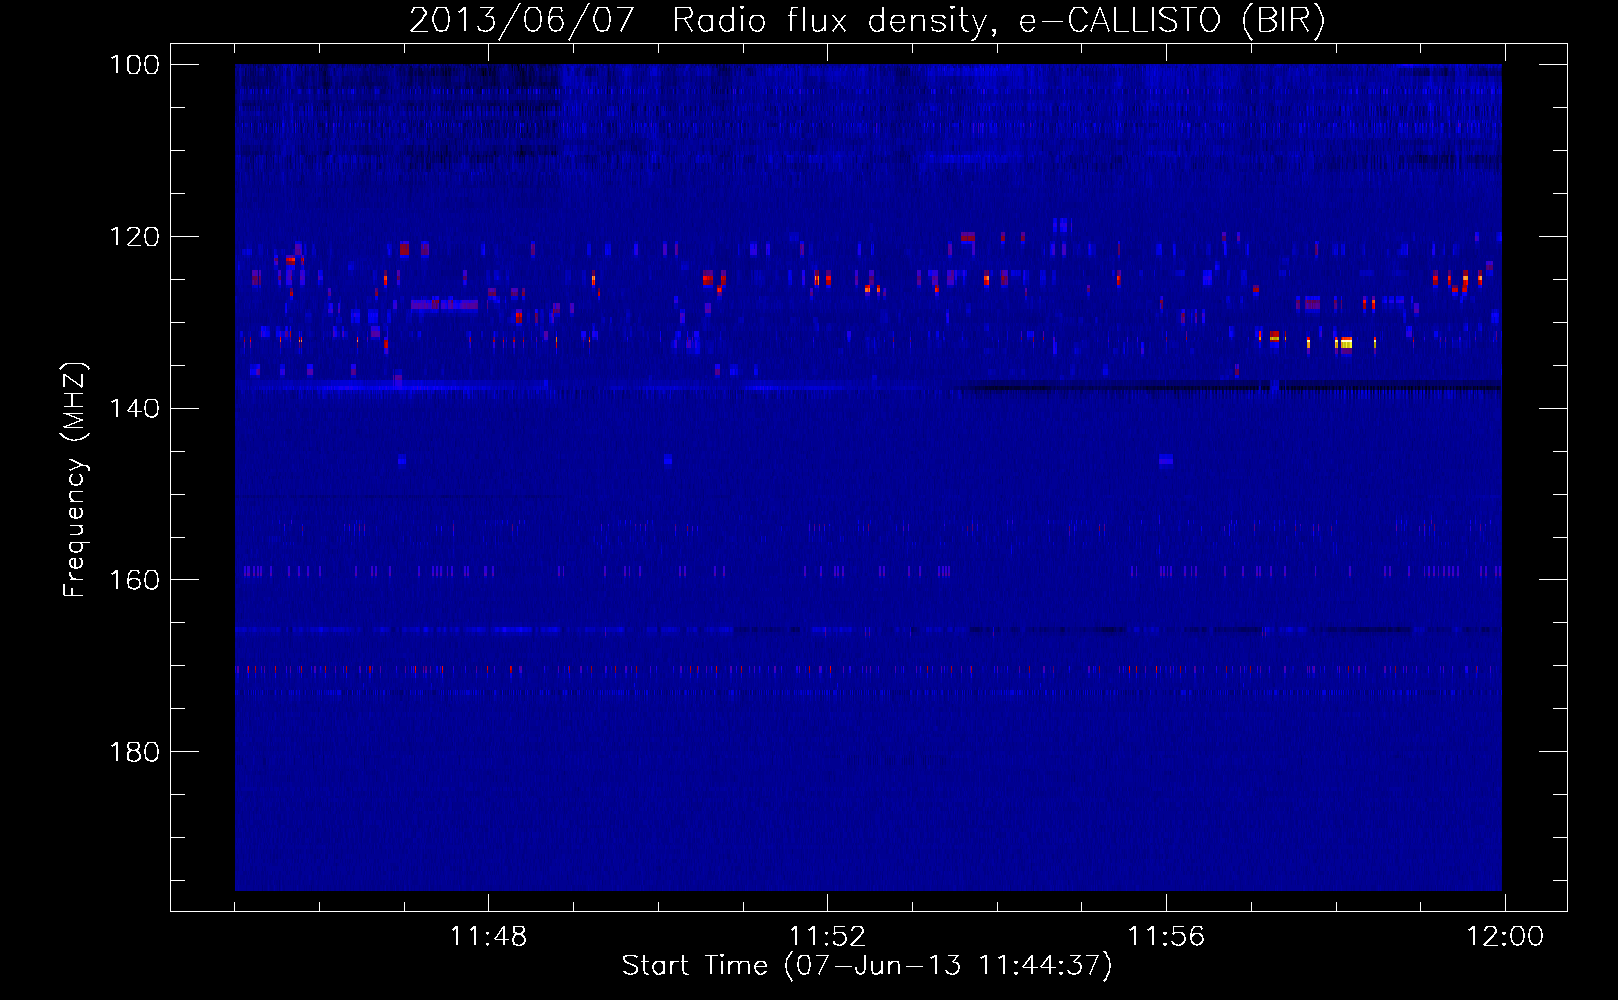Click the 12:00 time tick label
The height and width of the screenshot is (1000, 1618).
1505,937
